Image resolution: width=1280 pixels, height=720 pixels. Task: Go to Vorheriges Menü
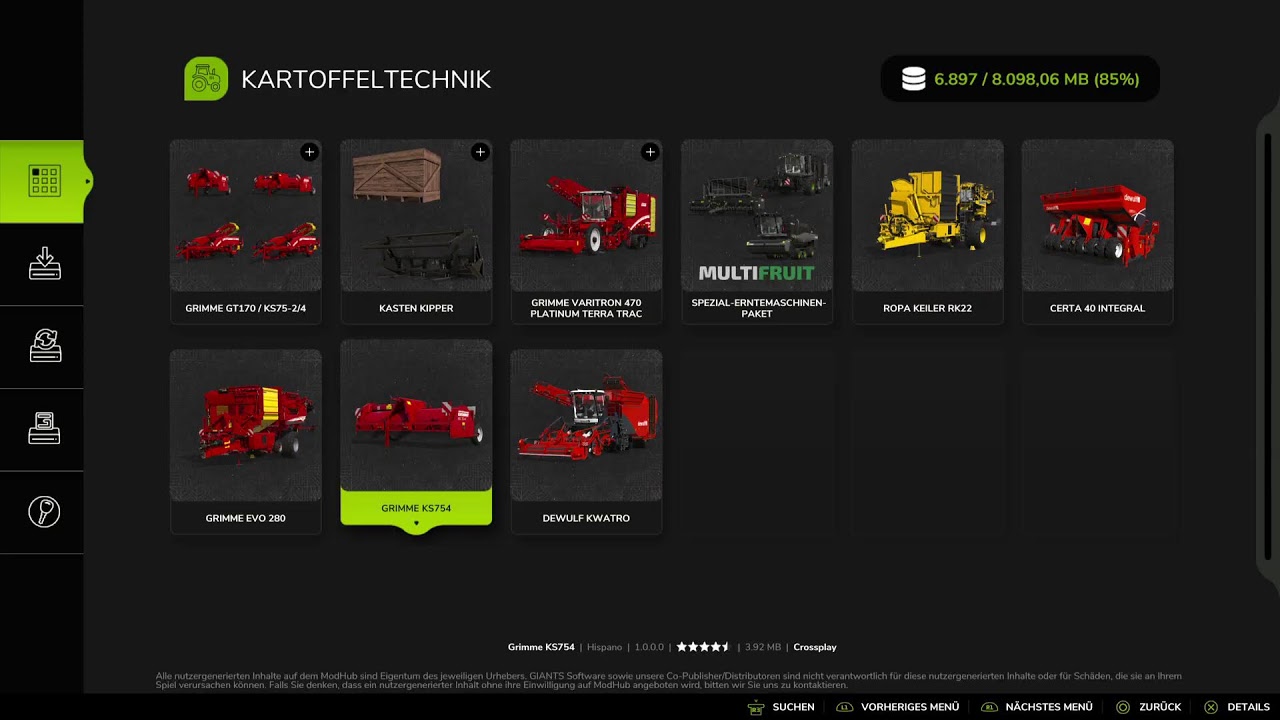pos(897,707)
